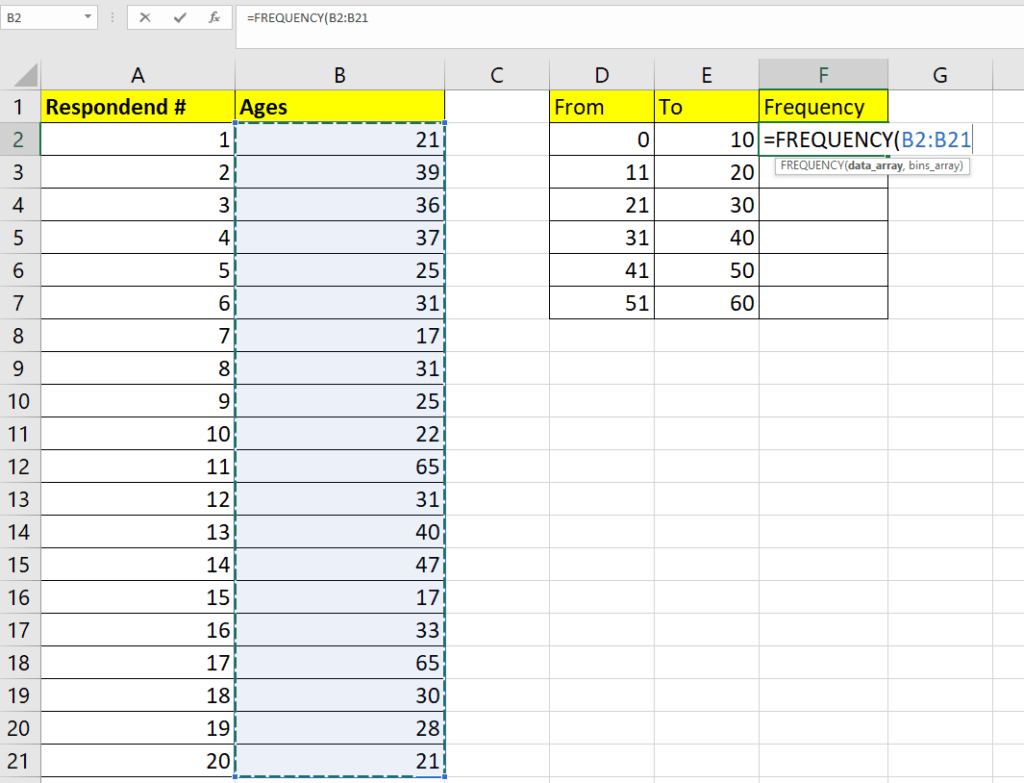Click the yellow From header cell
1024x783 pixels.
tap(601, 106)
